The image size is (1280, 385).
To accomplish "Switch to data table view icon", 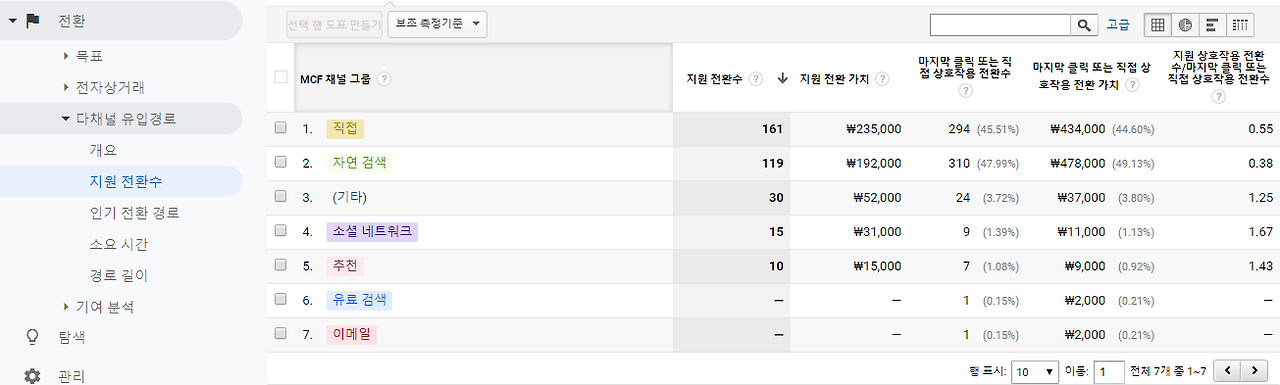I will click(1156, 25).
